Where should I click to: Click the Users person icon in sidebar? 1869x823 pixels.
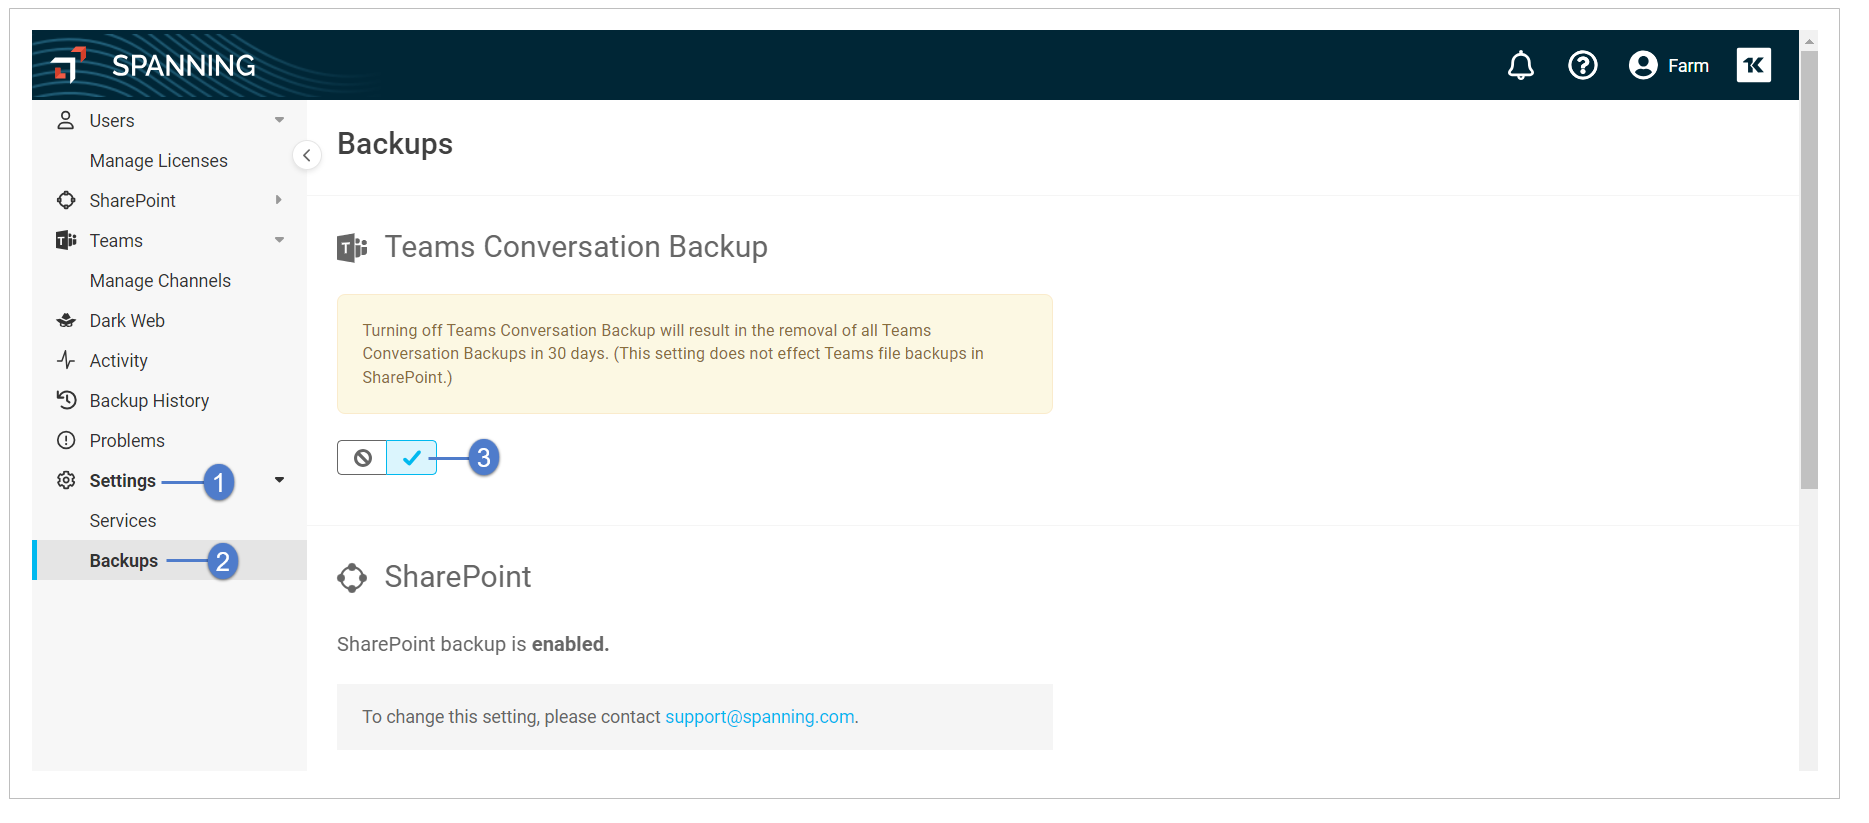66,120
